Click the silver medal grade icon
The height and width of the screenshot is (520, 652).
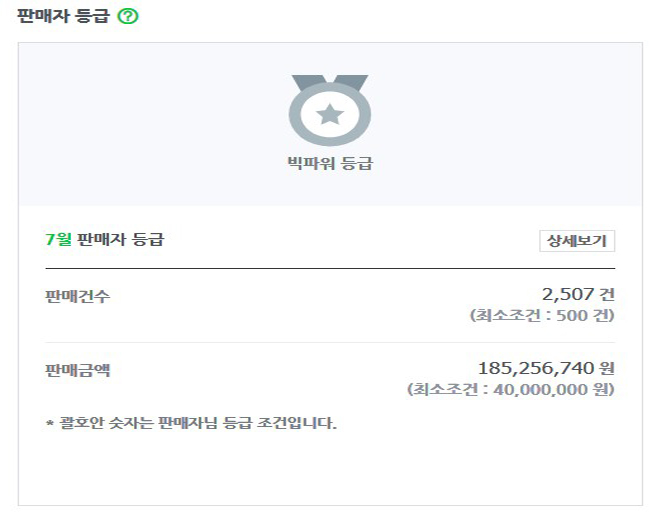point(330,110)
